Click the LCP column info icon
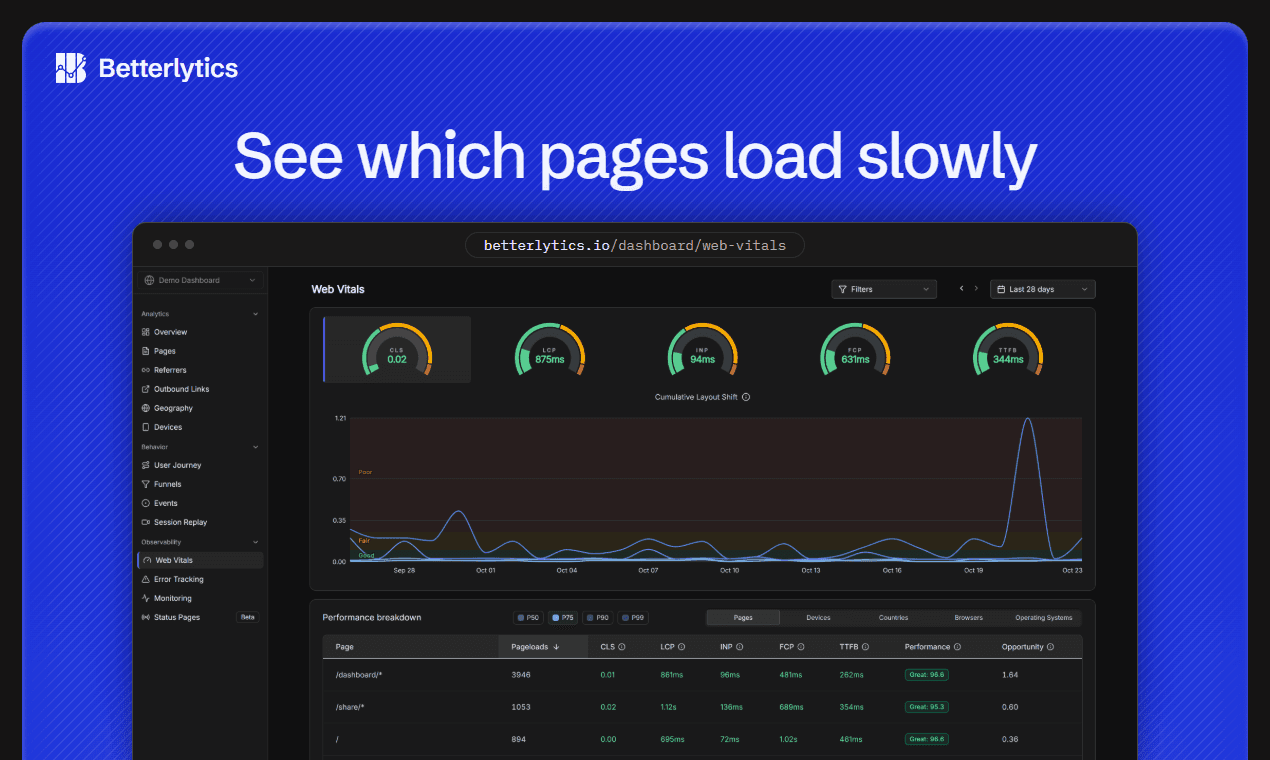The image size is (1270, 760). pos(682,647)
